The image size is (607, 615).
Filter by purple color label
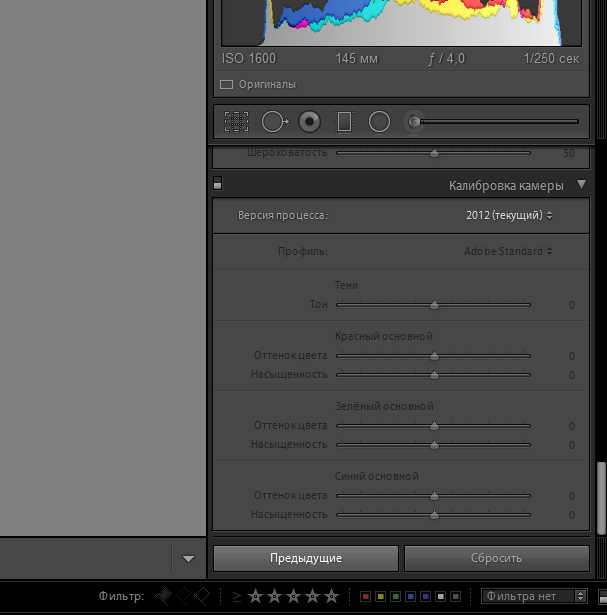tap(425, 597)
